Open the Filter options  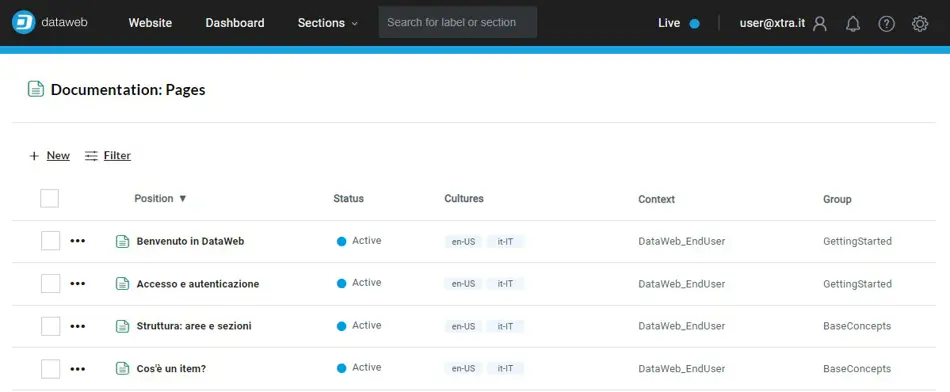[x=117, y=156]
